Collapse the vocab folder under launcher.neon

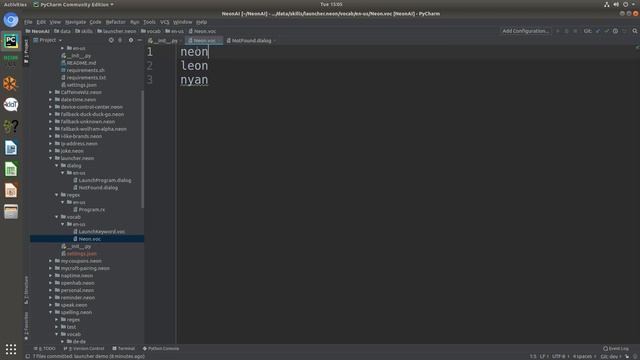(57, 217)
